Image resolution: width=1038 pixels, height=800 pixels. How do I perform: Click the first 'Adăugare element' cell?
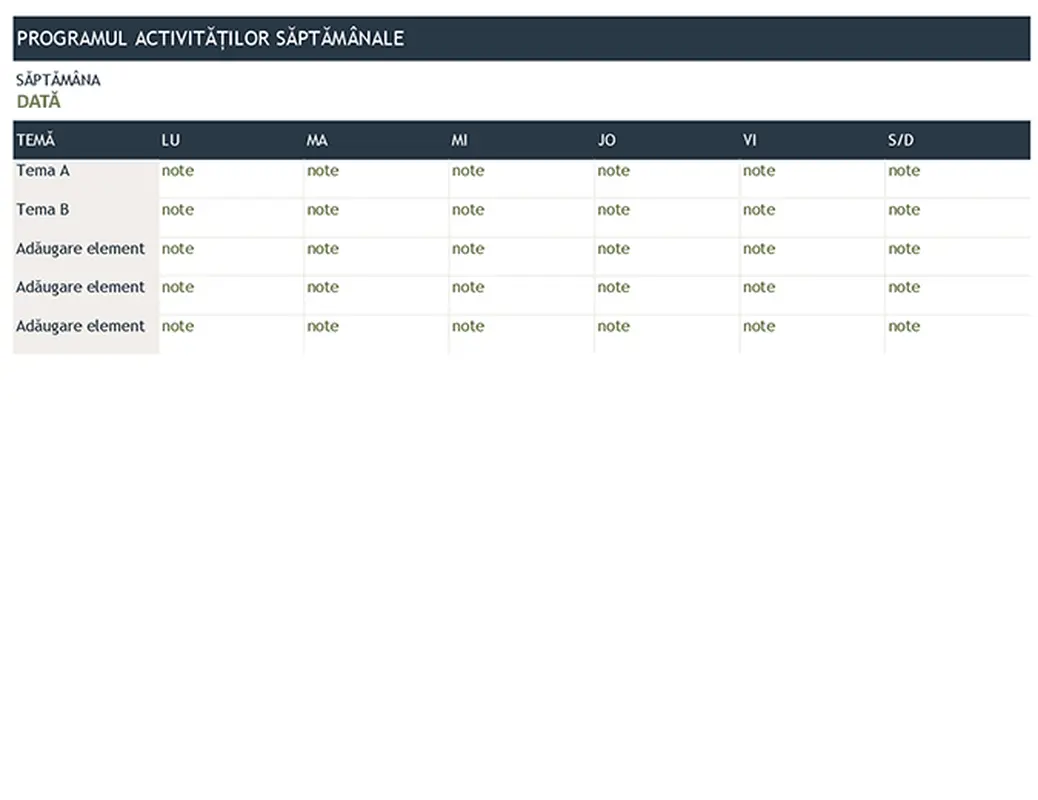tap(80, 249)
